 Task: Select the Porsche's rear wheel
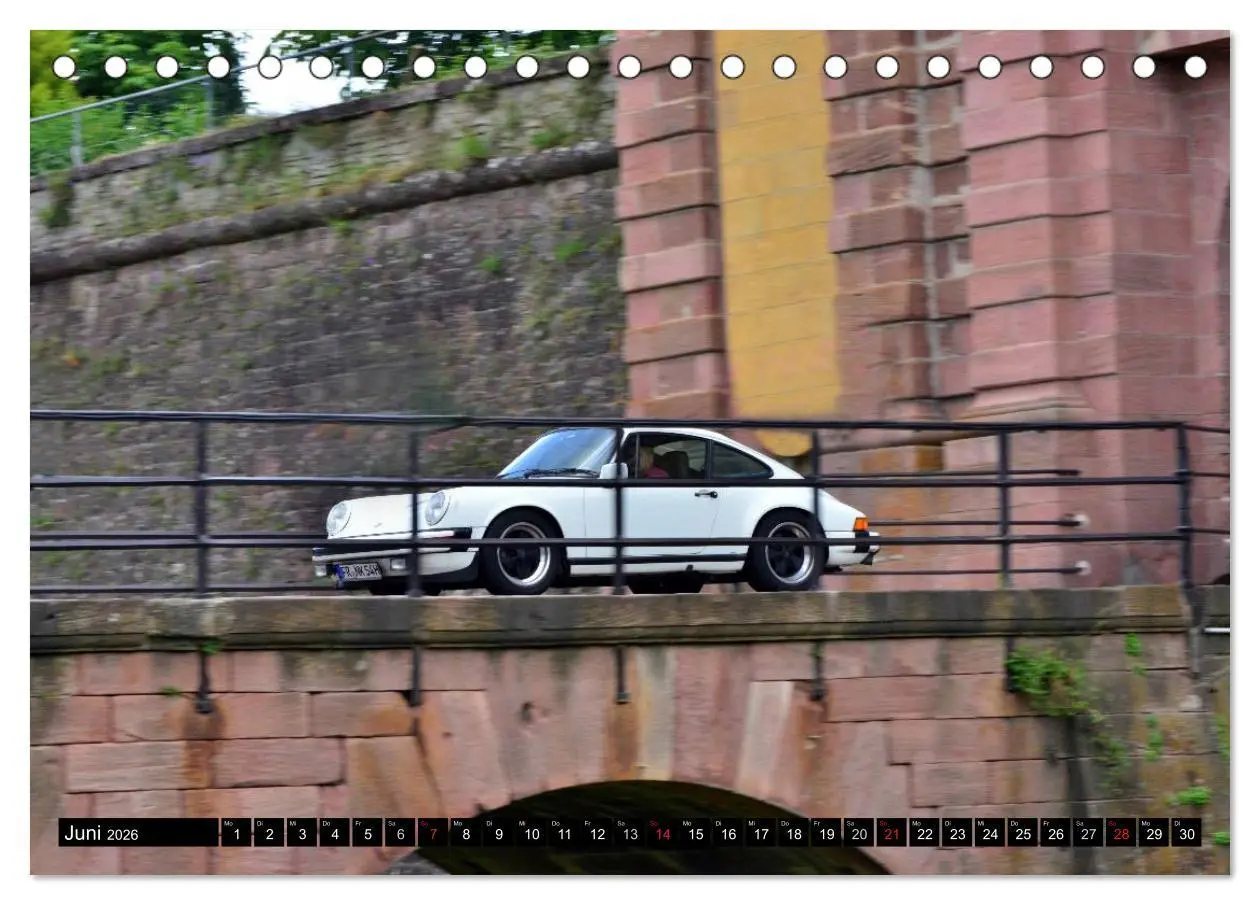[788, 553]
